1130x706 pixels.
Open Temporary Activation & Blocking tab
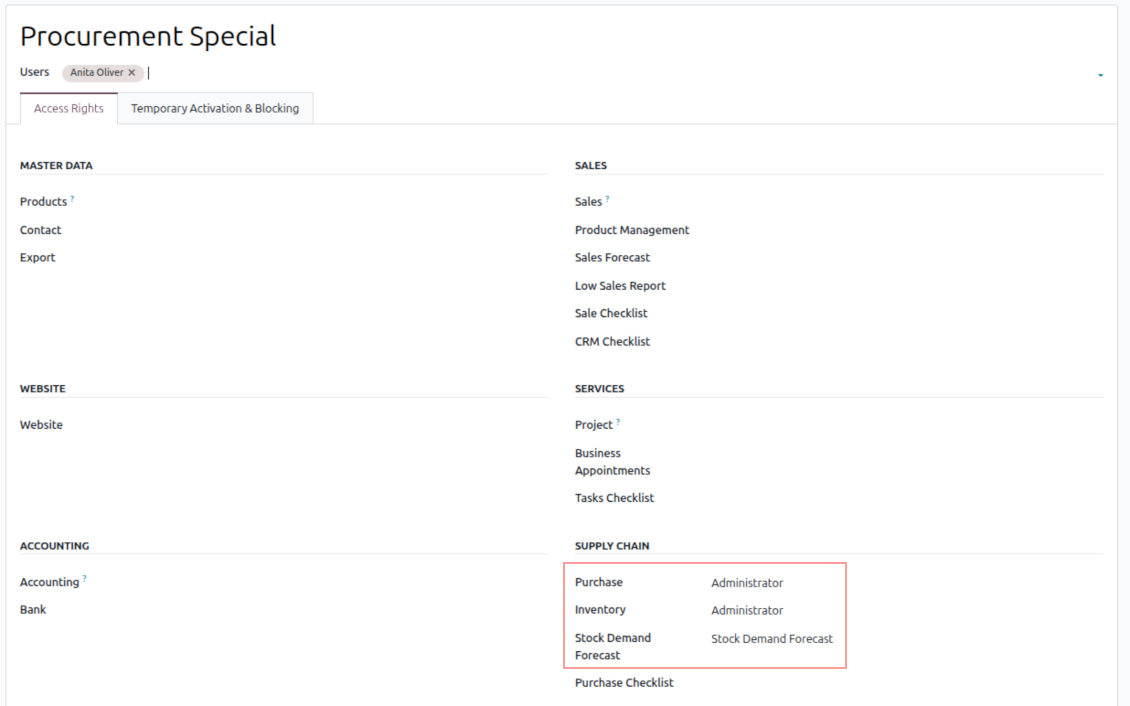click(215, 109)
